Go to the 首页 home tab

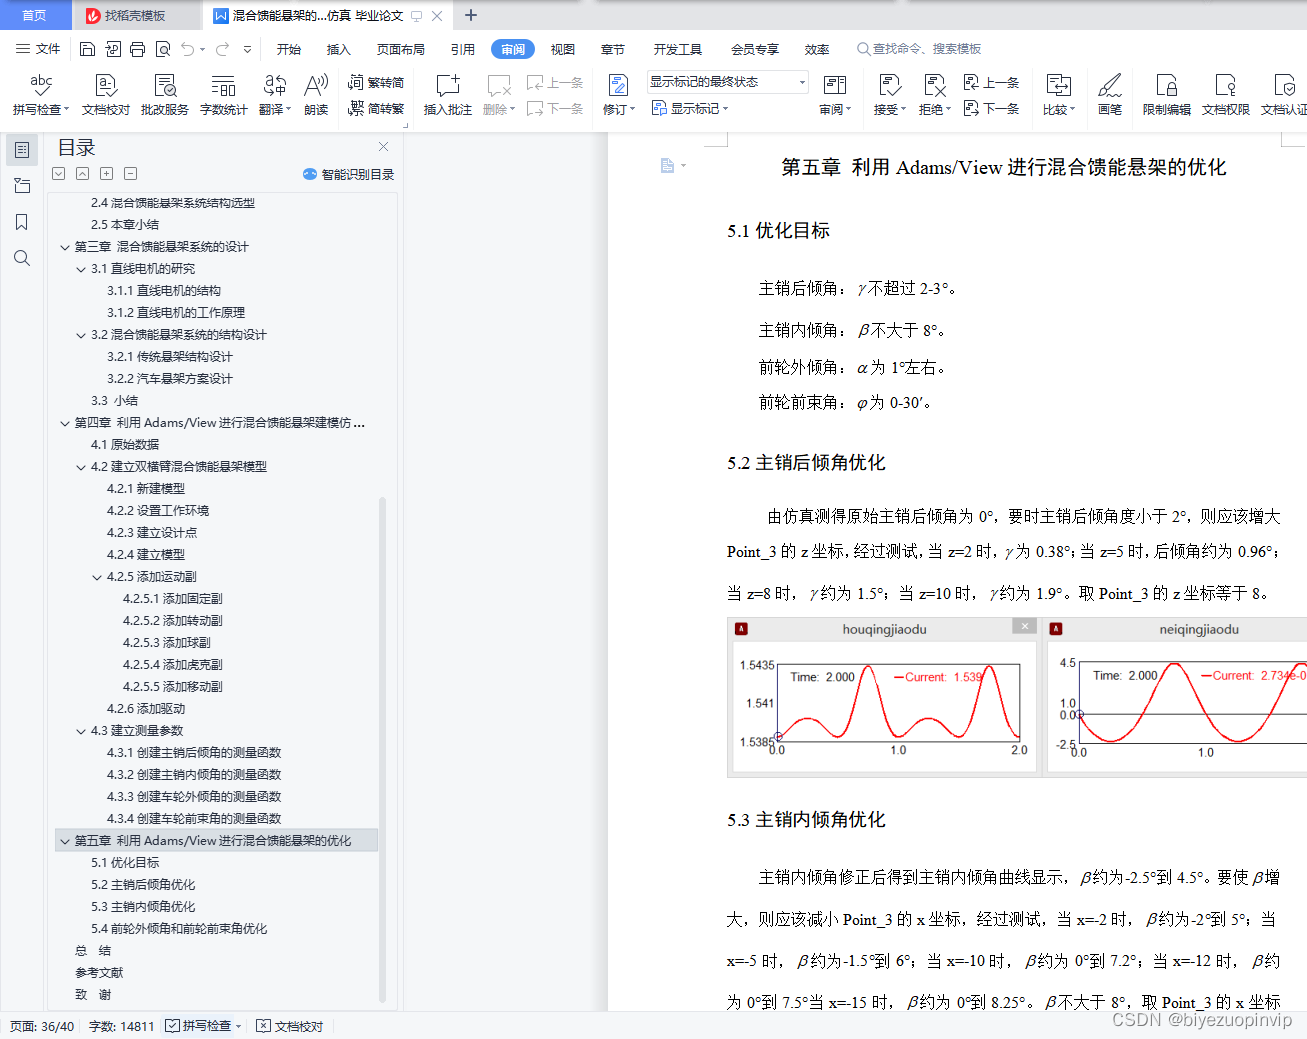click(x=34, y=15)
